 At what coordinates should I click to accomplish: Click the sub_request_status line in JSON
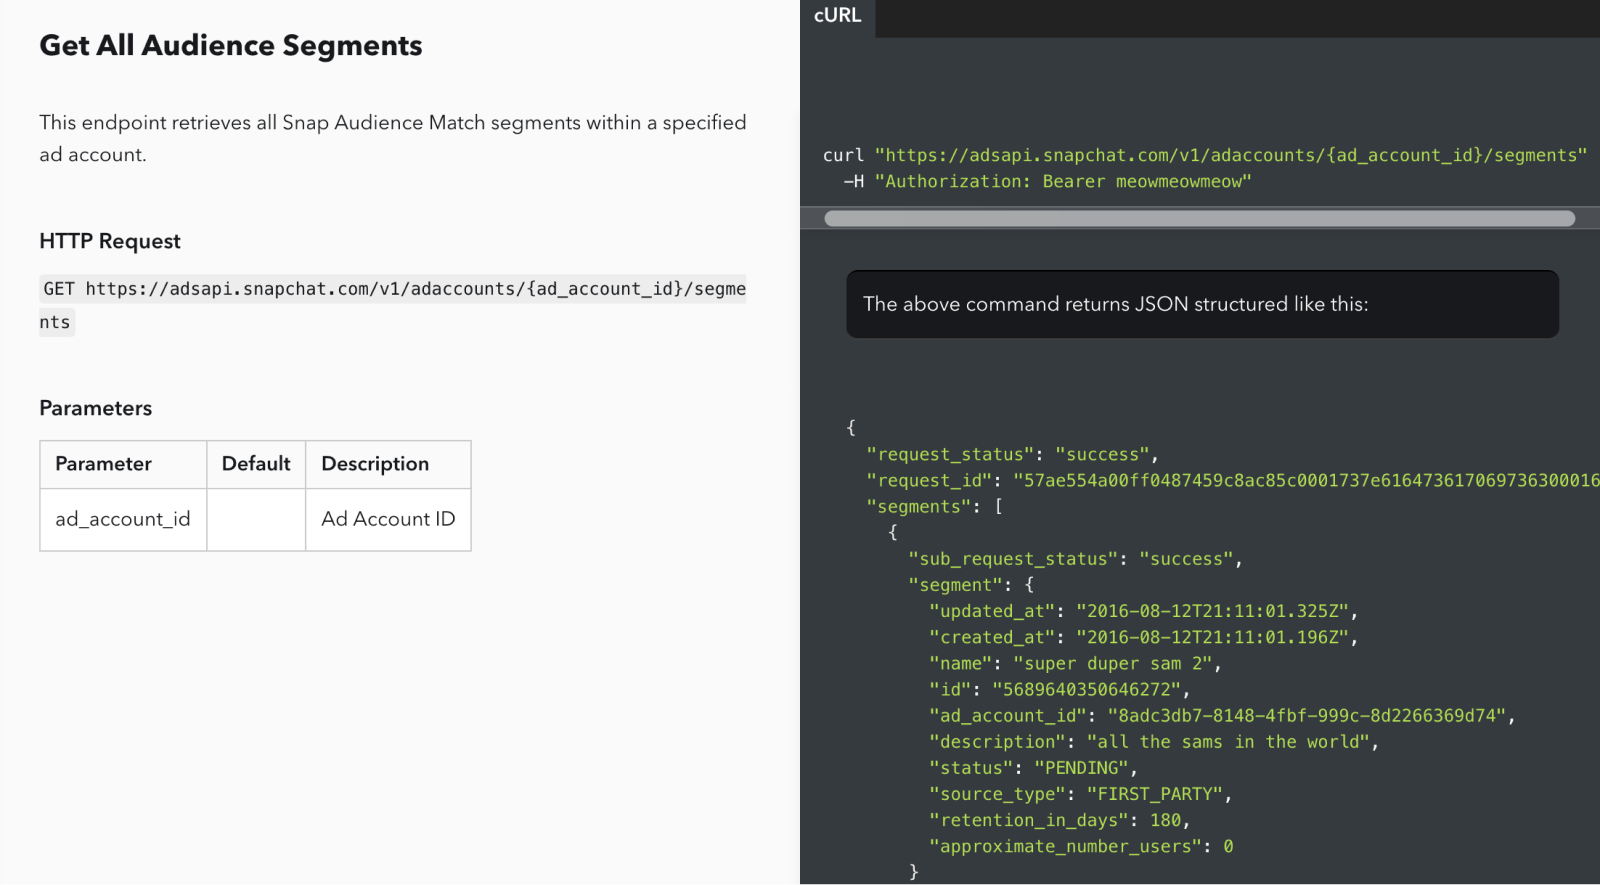[1075, 559]
